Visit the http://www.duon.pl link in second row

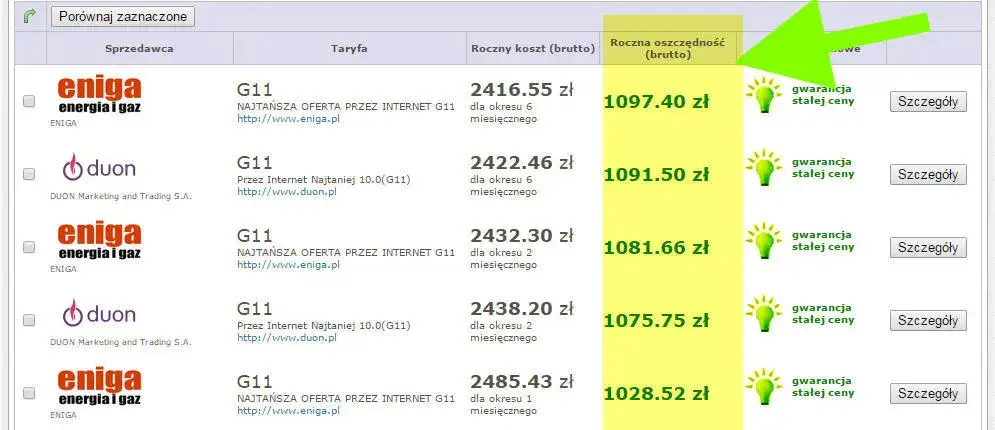286,190
